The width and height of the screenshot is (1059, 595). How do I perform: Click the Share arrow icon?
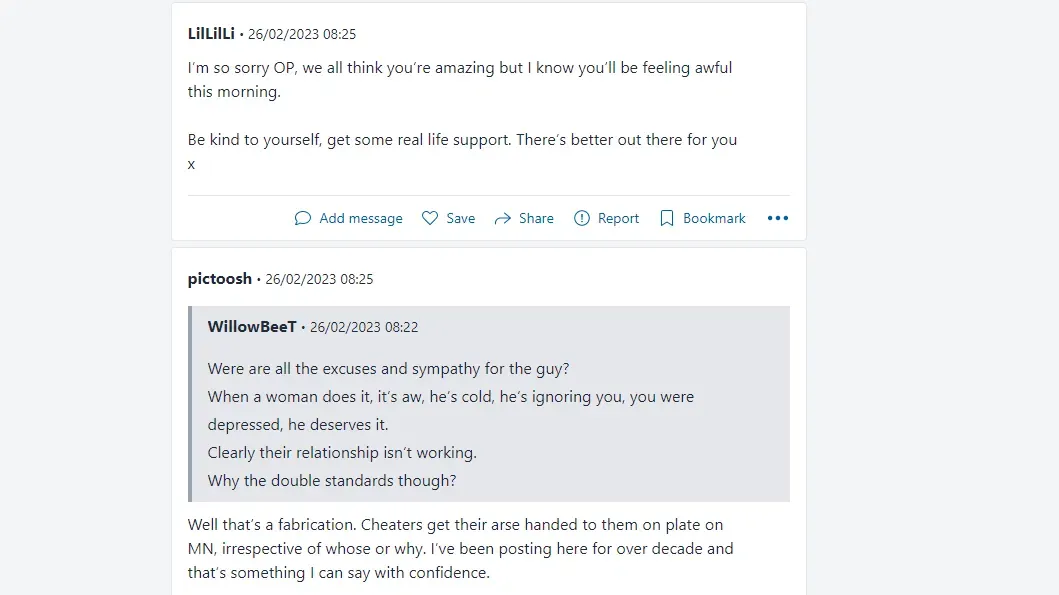tap(503, 218)
